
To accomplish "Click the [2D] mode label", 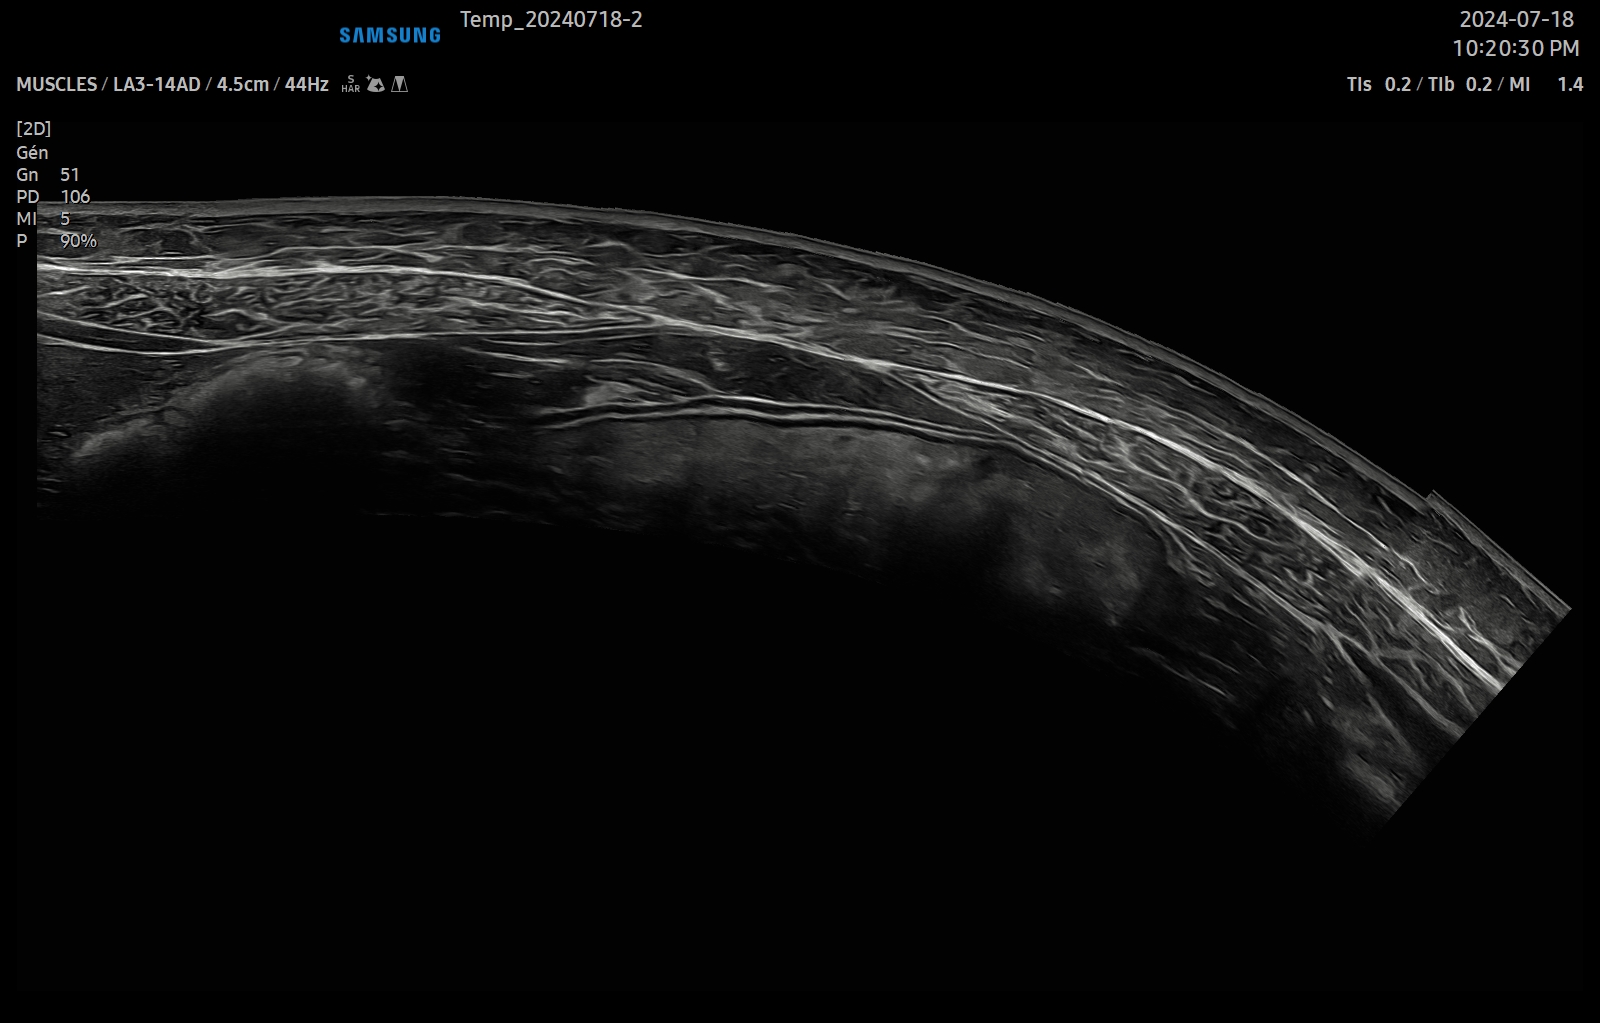I will click(x=34, y=129).
